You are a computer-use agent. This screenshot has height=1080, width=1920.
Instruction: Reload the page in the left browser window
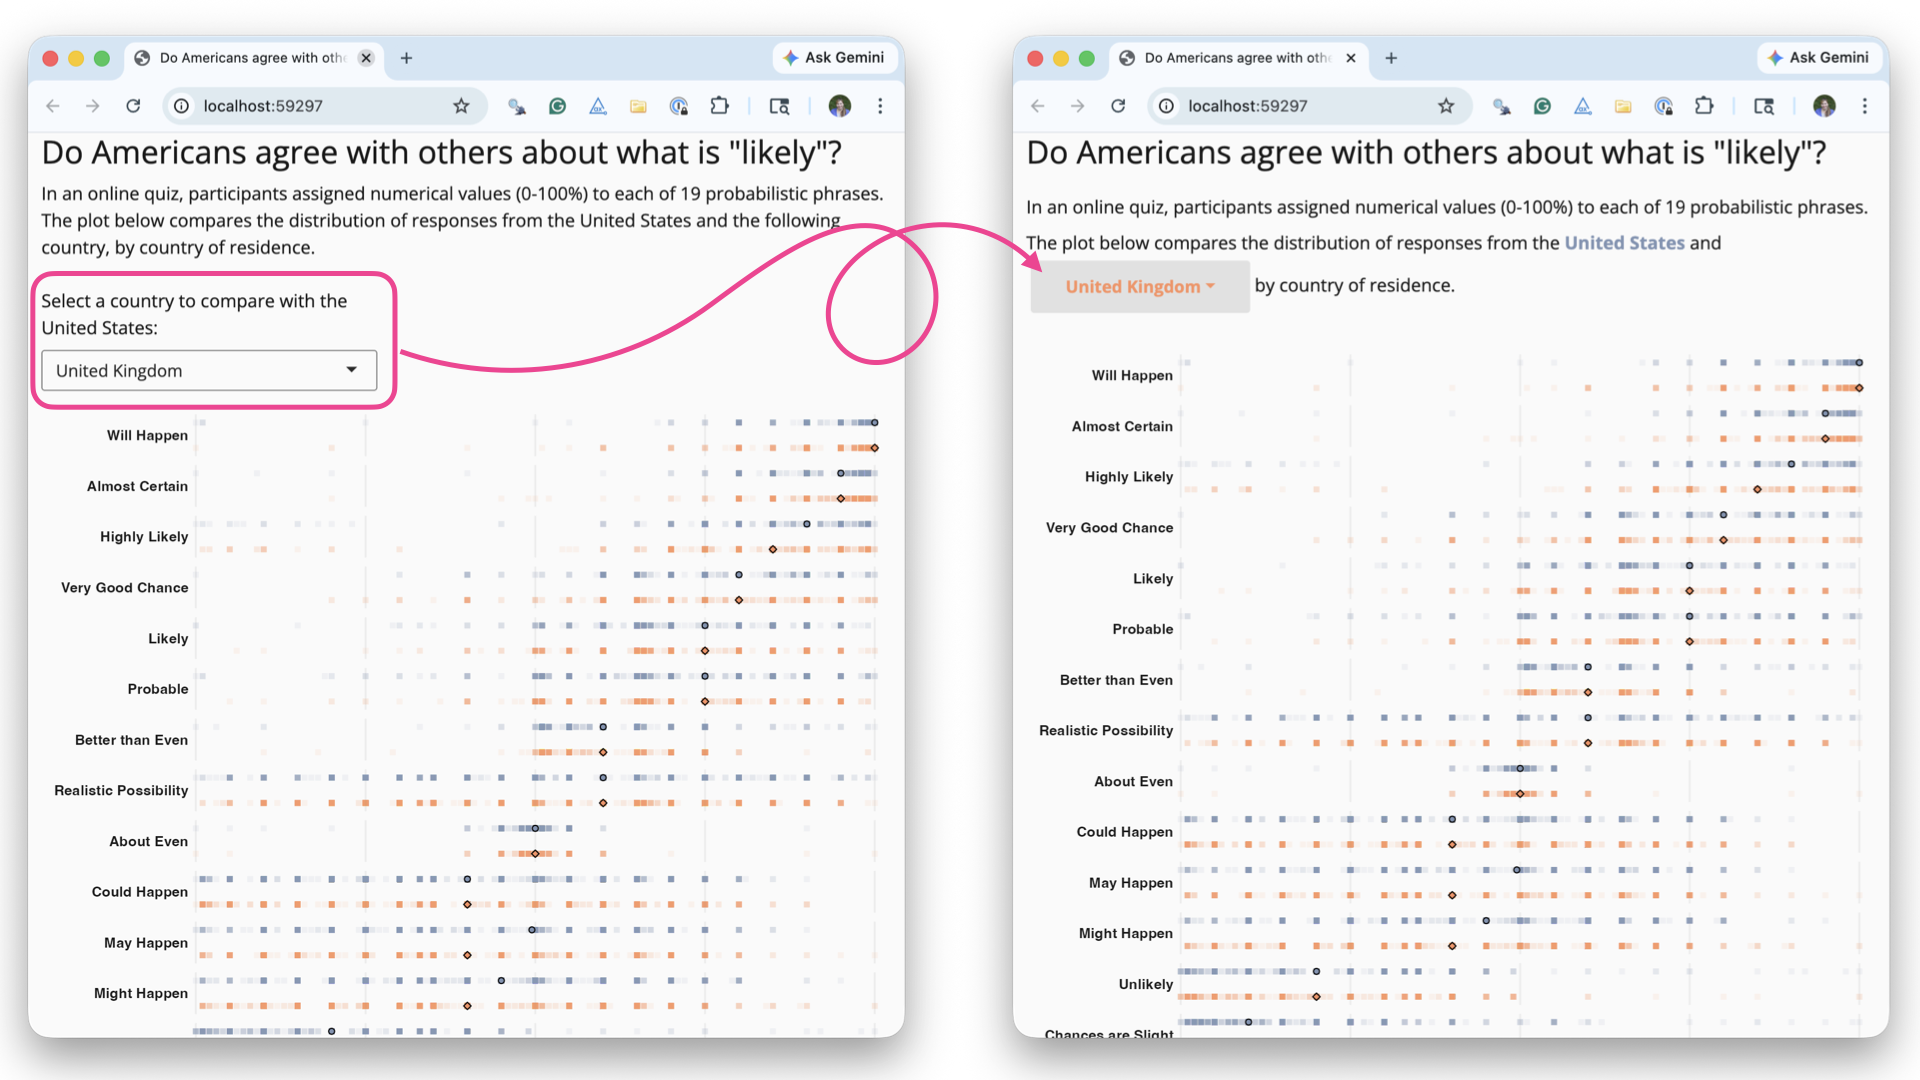133,106
